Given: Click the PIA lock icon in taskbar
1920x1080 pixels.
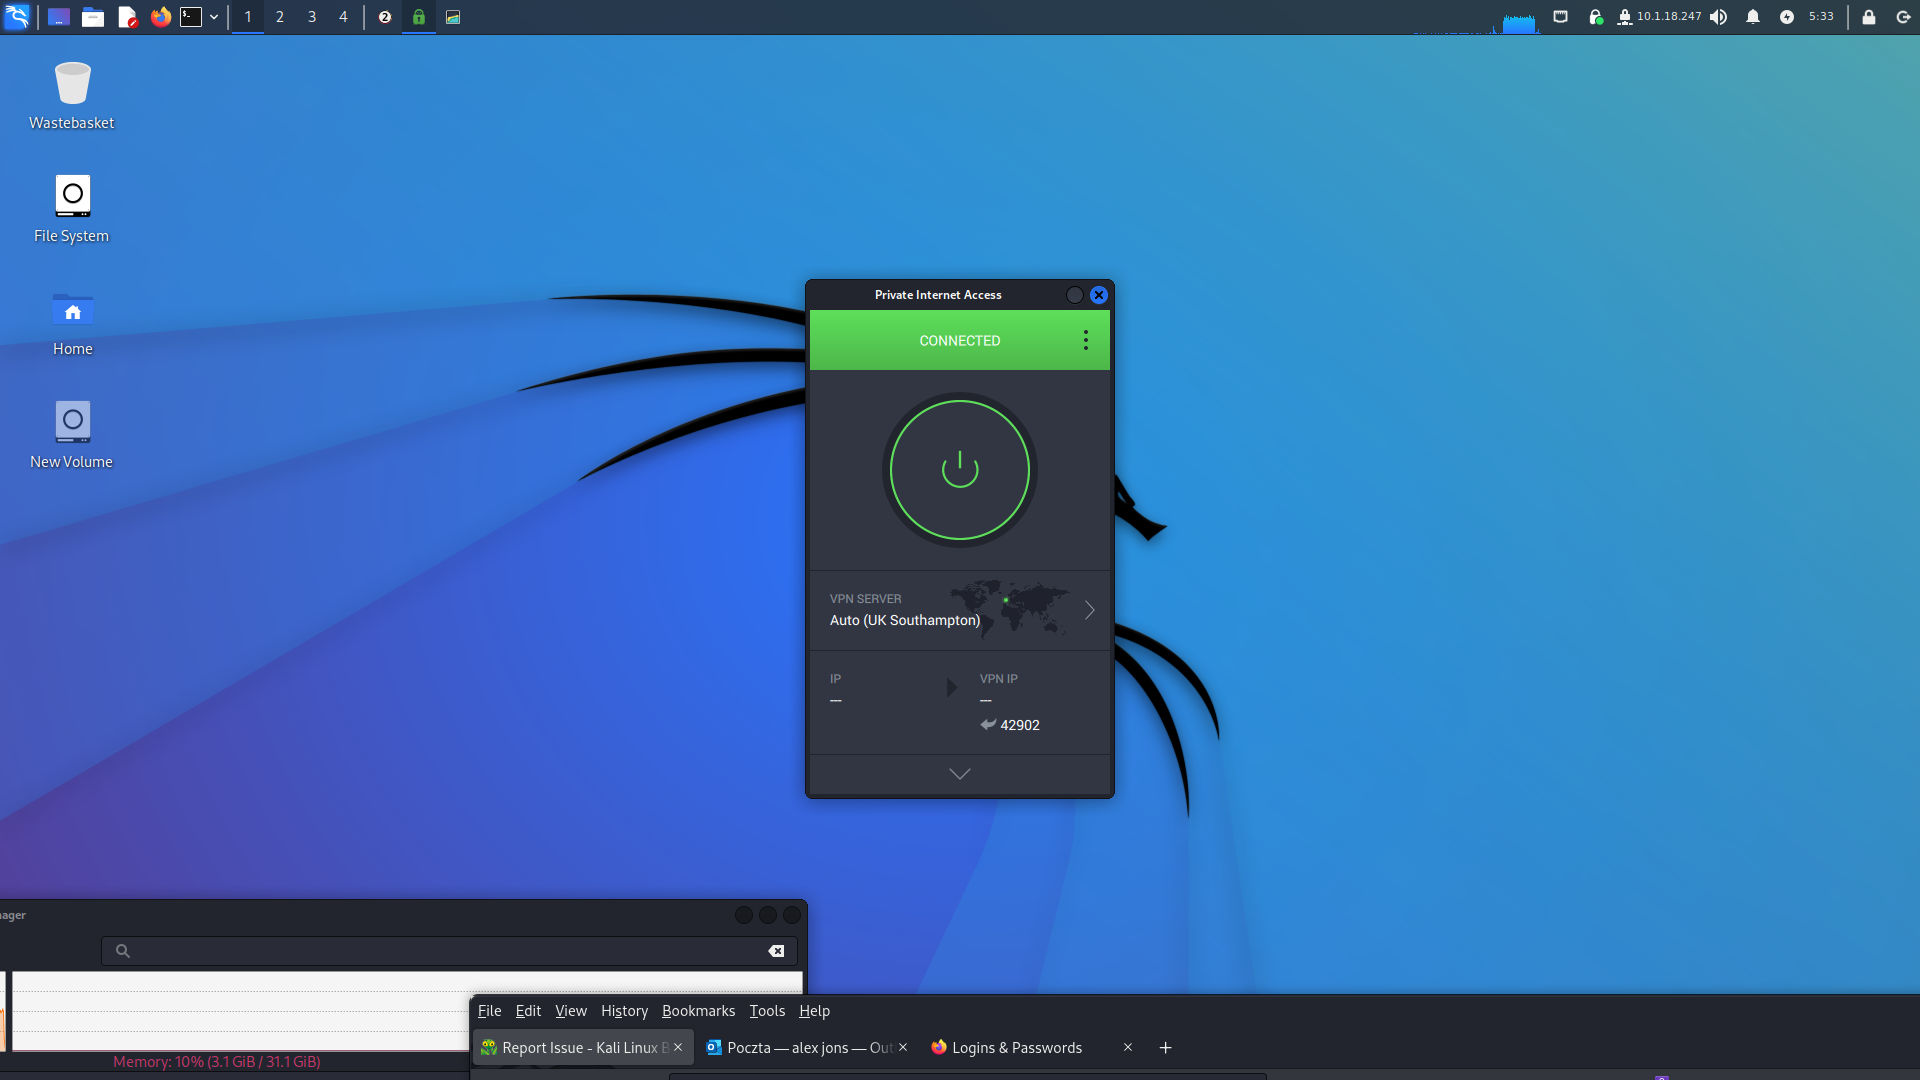Looking at the screenshot, I should [x=419, y=17].
